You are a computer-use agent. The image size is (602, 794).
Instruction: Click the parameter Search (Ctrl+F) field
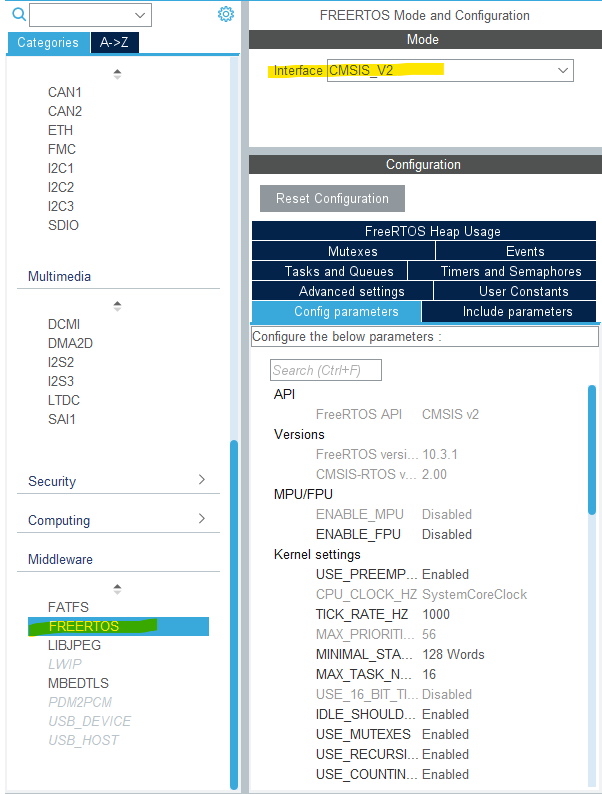coord(326,370)
